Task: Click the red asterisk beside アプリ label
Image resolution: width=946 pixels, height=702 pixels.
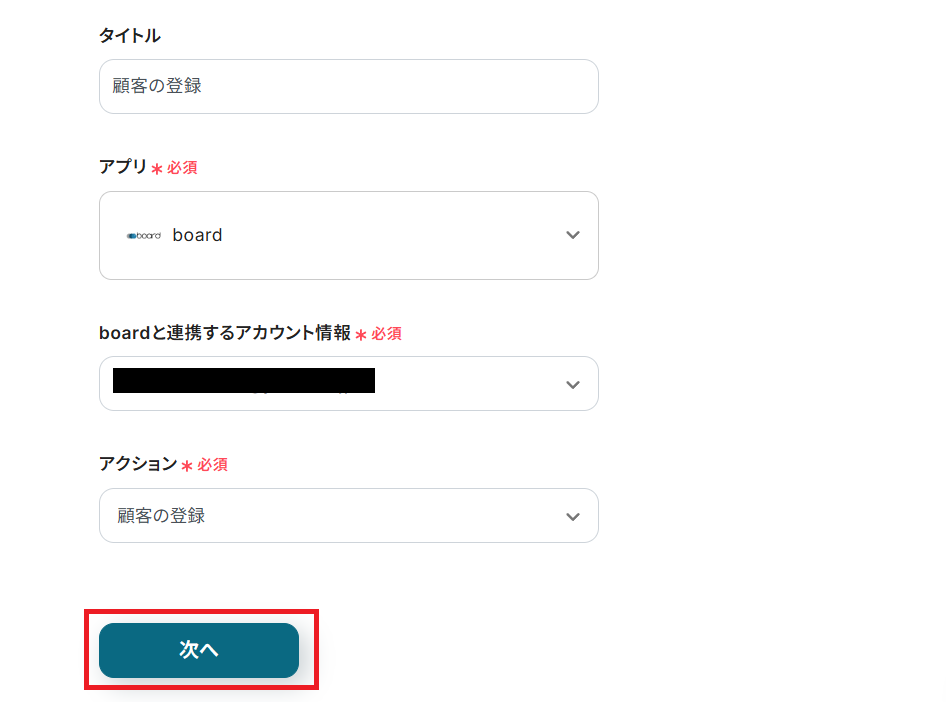Action: pos(157,169)
